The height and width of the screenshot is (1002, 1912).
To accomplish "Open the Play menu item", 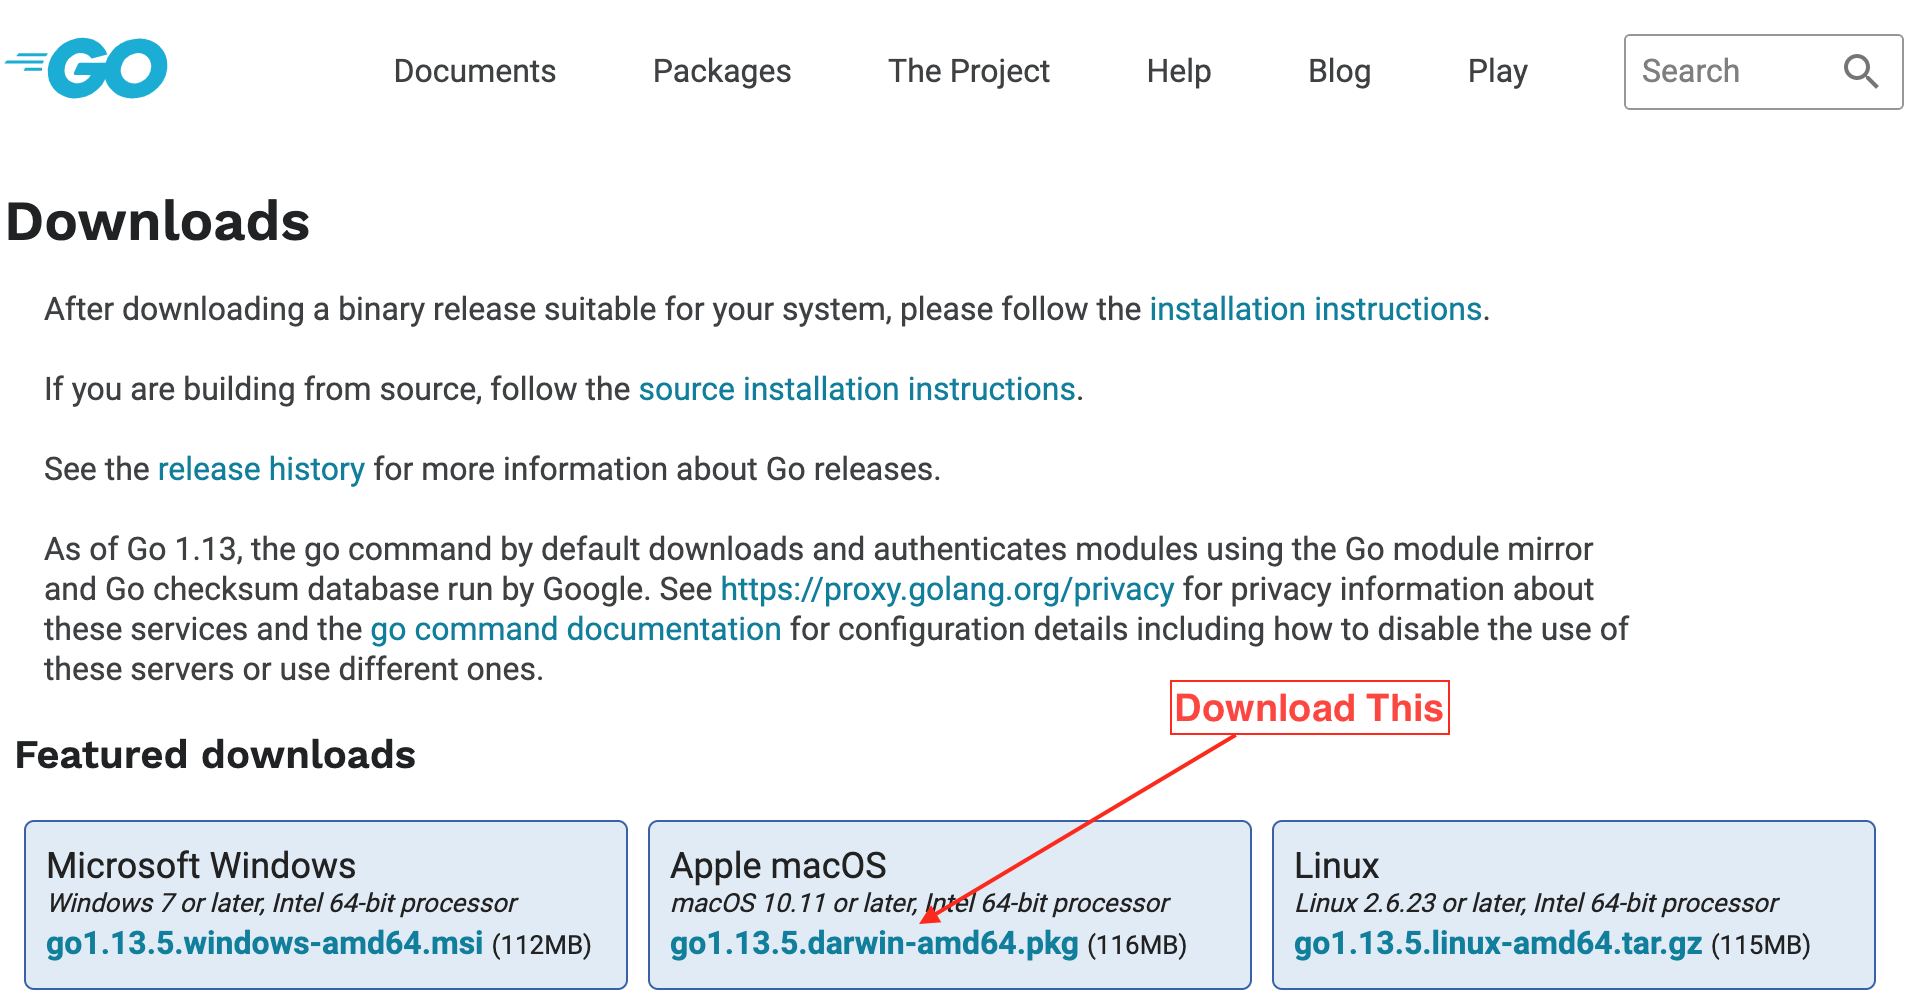I will [1497, 71].
